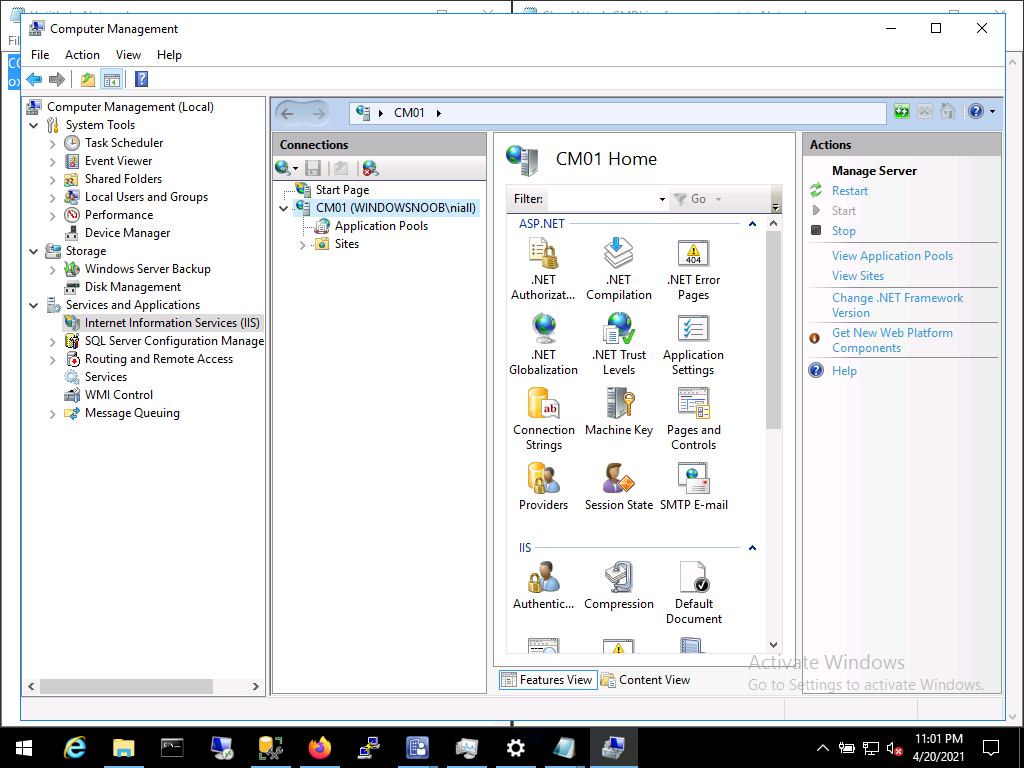Click the Back arrow in the main toolbar
This screenshot has width=1024, height=768.
34,80
